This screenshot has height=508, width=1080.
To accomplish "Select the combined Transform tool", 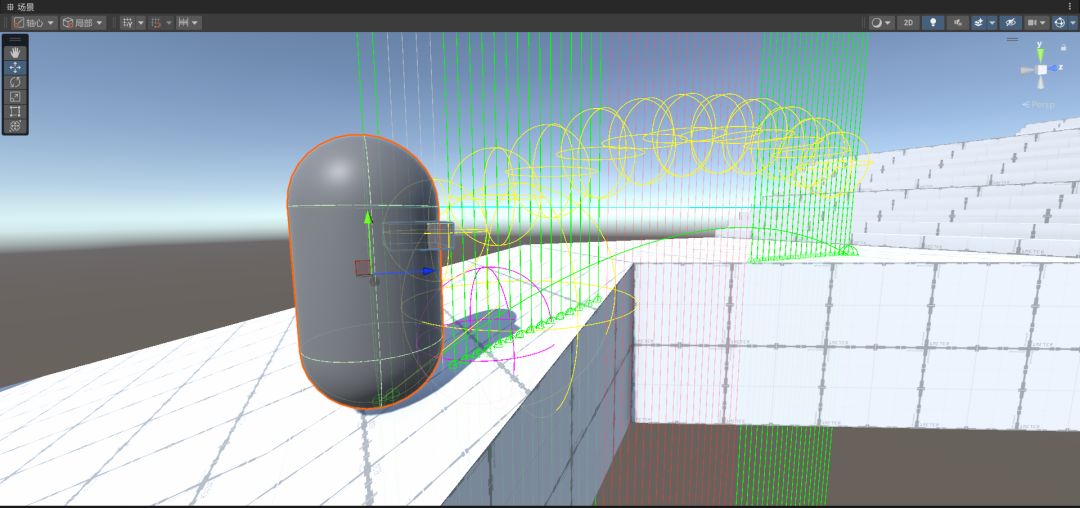I will (x=15, y=125).
